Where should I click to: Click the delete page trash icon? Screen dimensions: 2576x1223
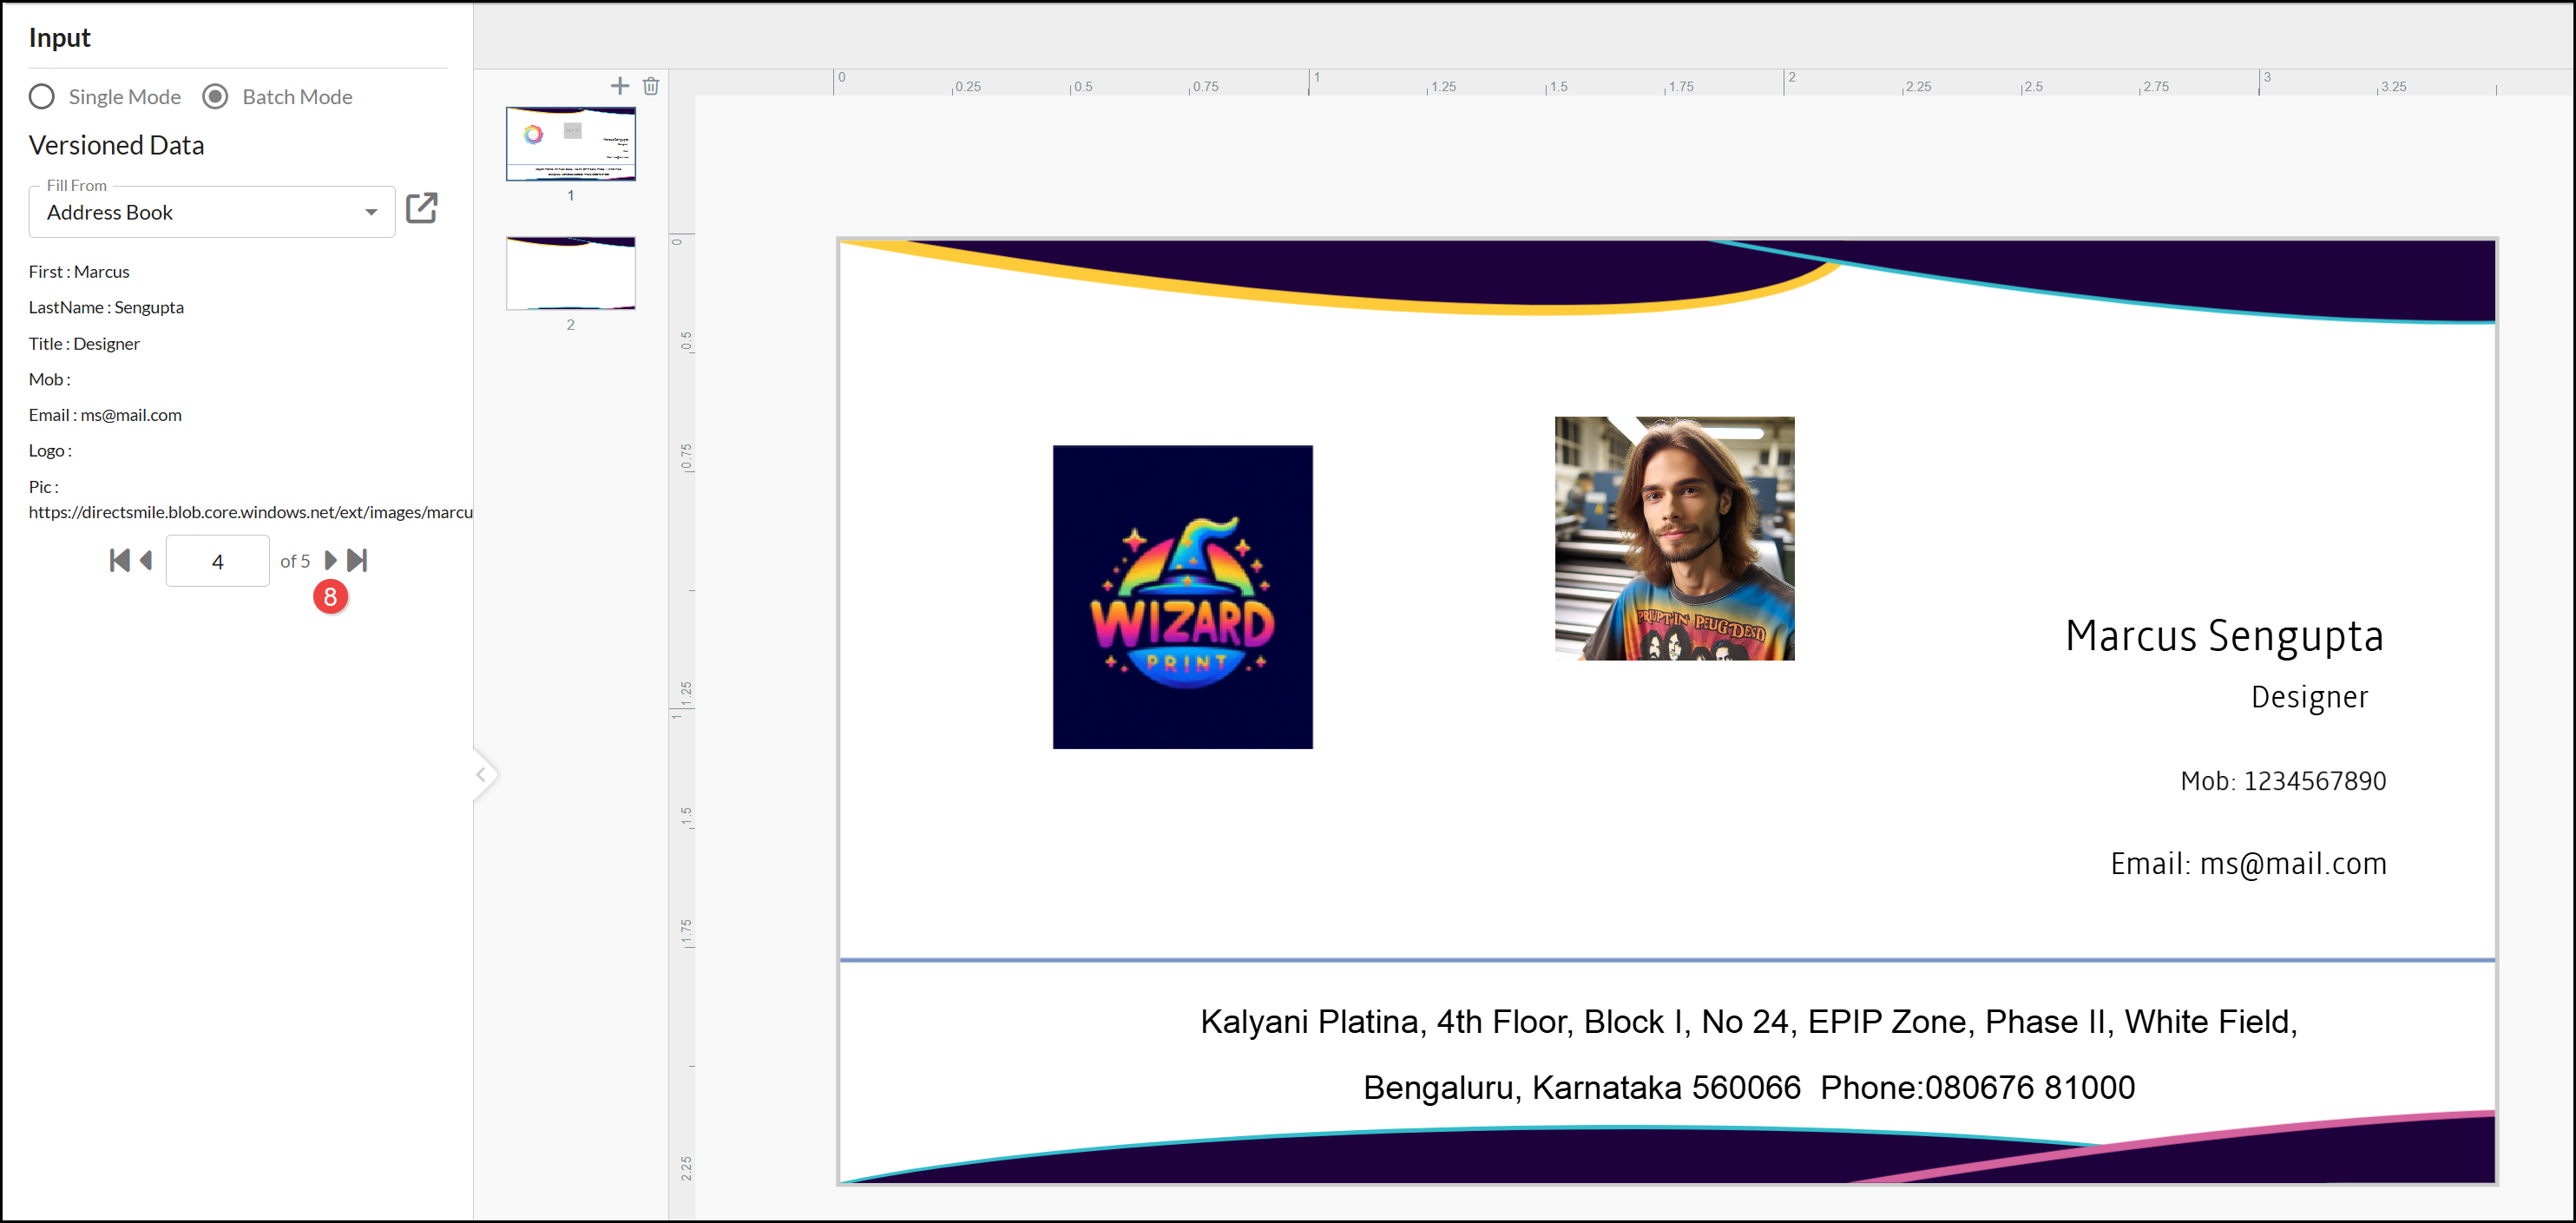[651, 86]
